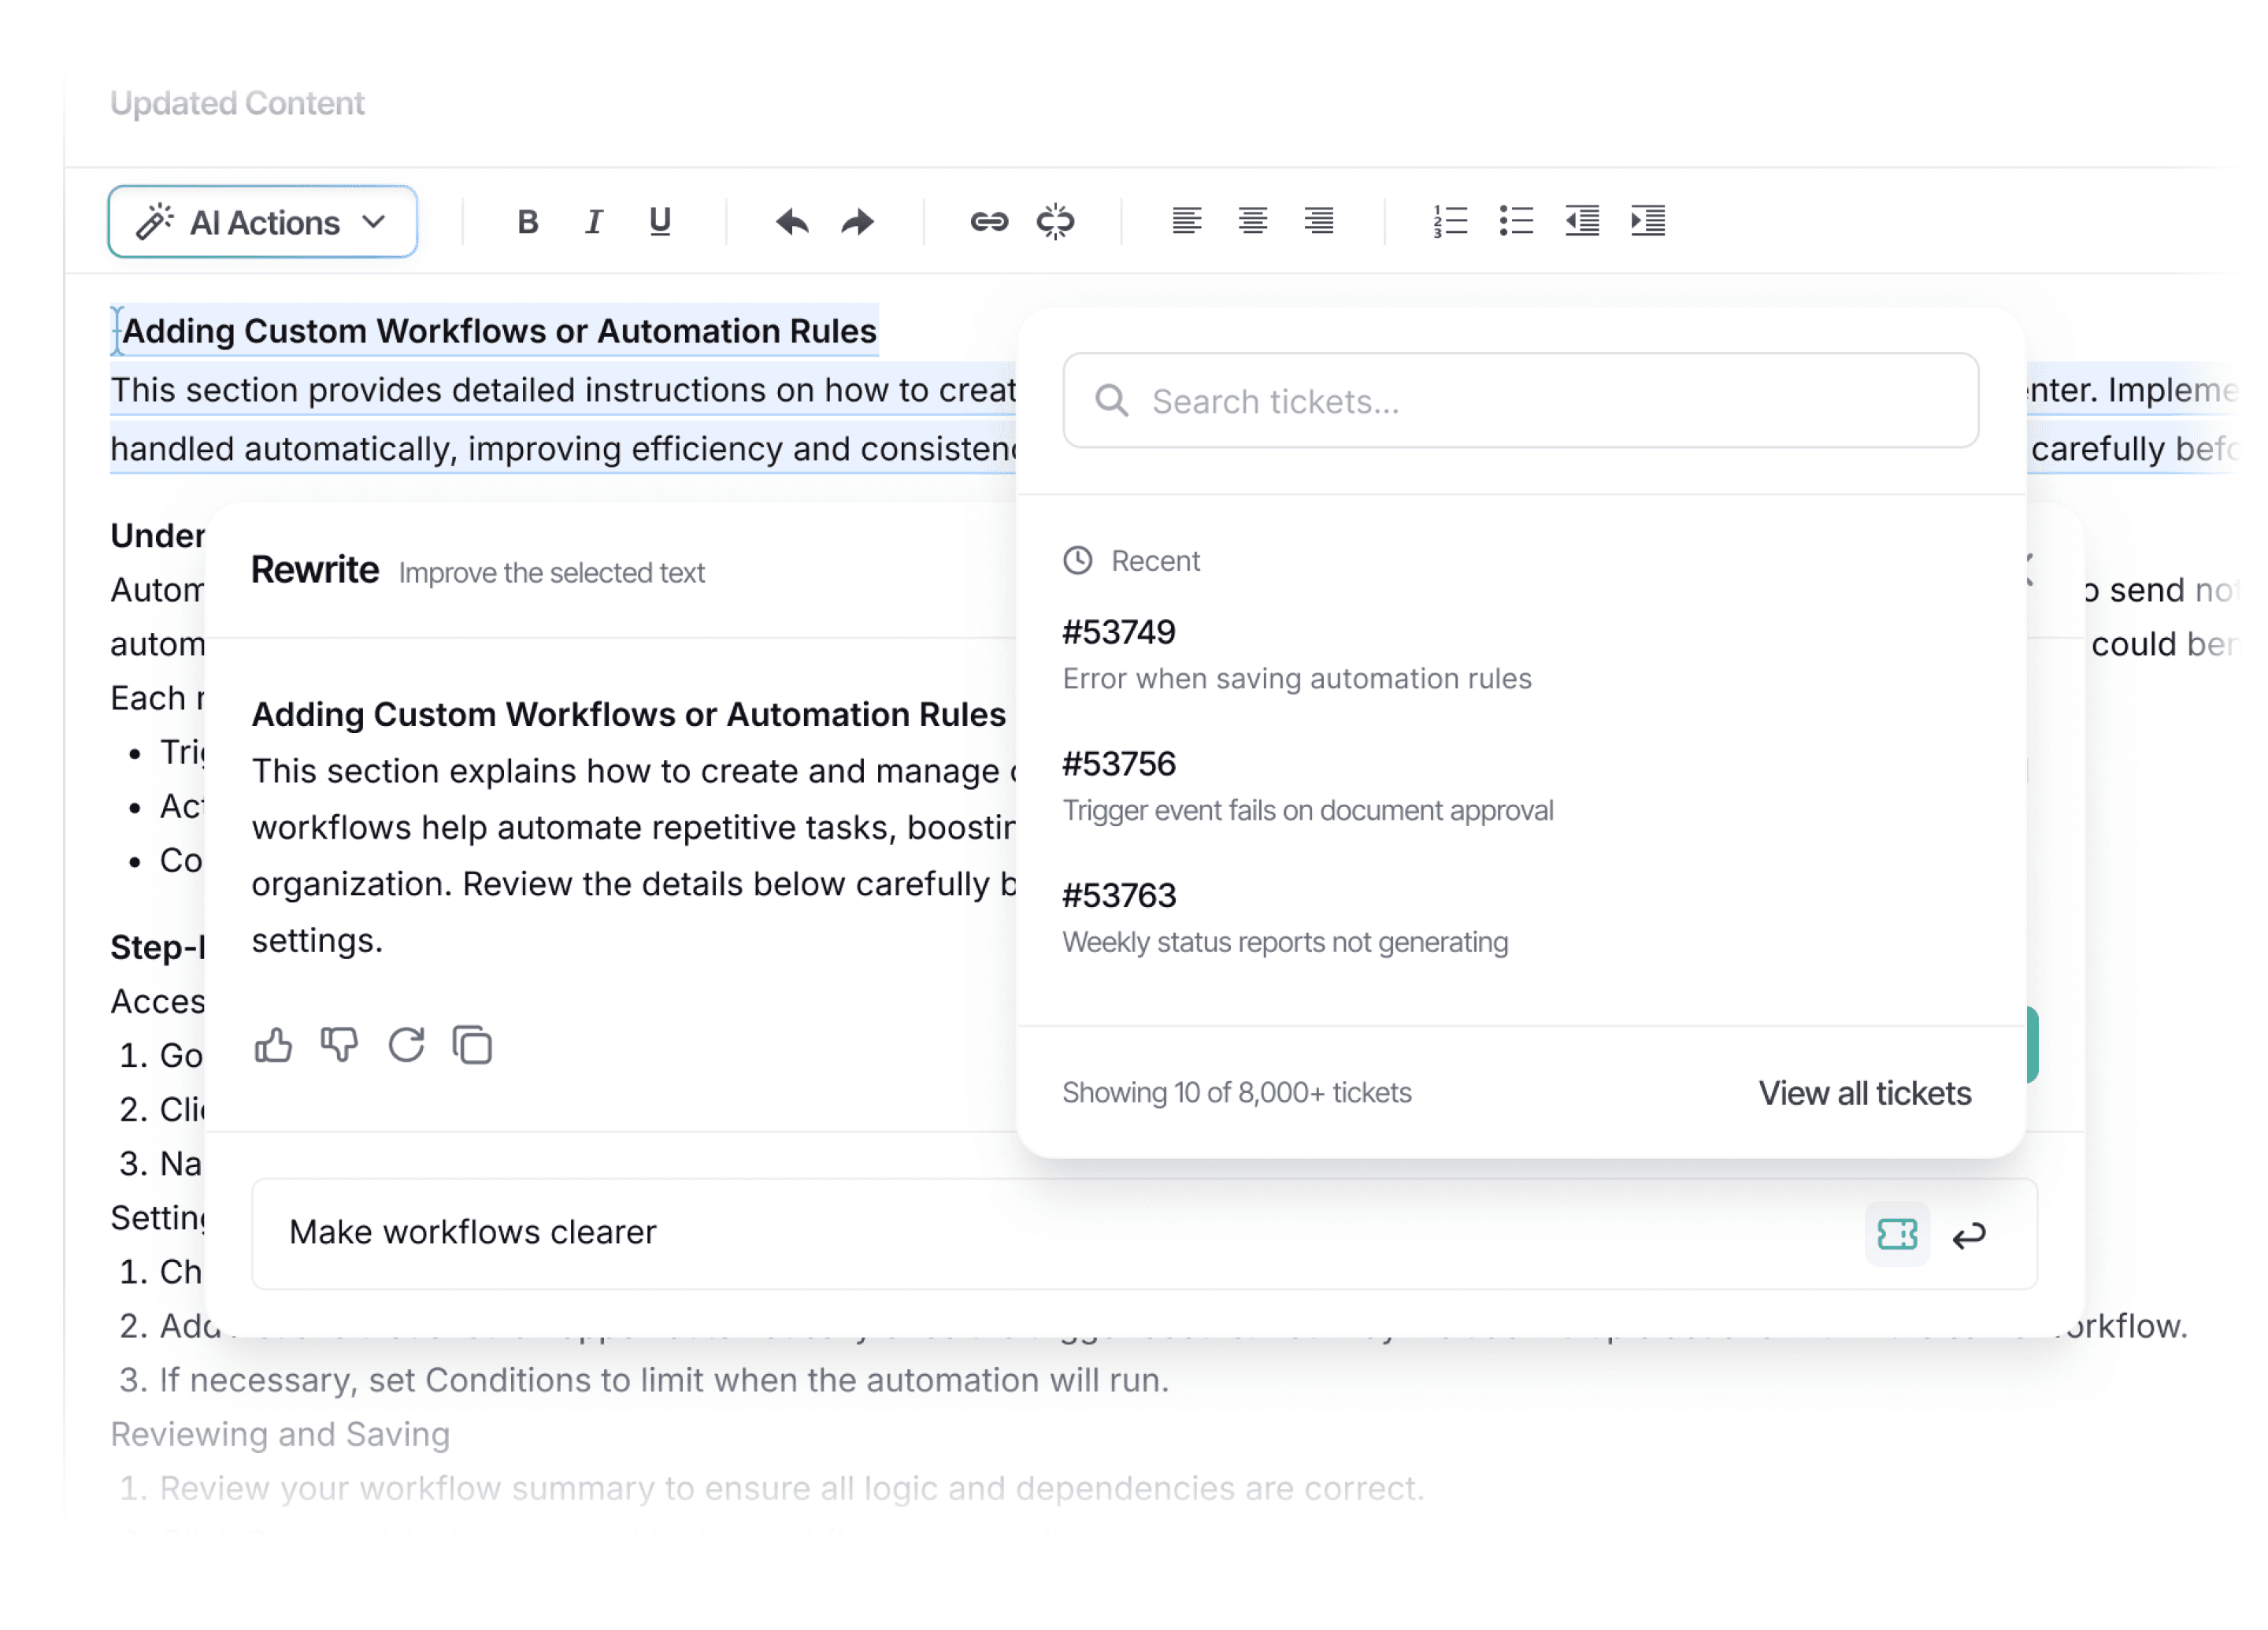Center align the text
Image resolution: width=2268 pixels, height=1630 pixels.
[1252, 220]
